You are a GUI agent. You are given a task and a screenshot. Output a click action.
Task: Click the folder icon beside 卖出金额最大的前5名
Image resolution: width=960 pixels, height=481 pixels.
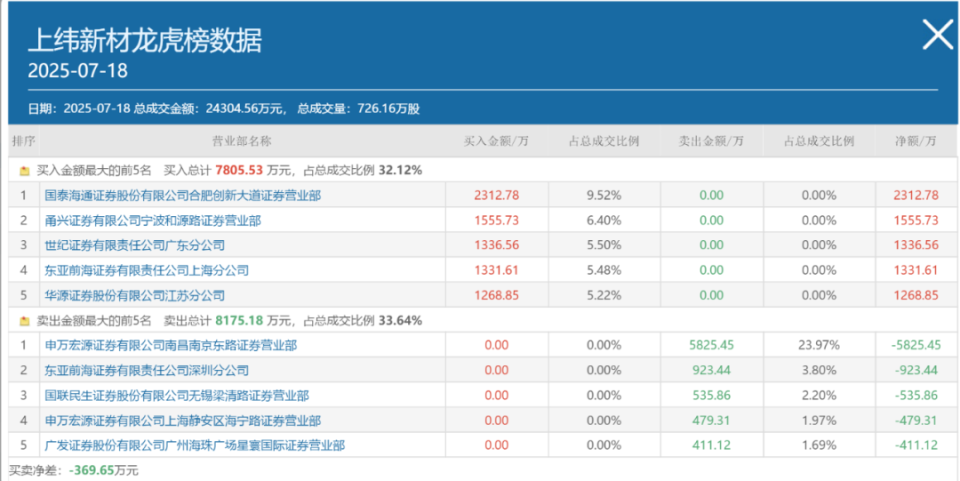[x=24, y=321]
